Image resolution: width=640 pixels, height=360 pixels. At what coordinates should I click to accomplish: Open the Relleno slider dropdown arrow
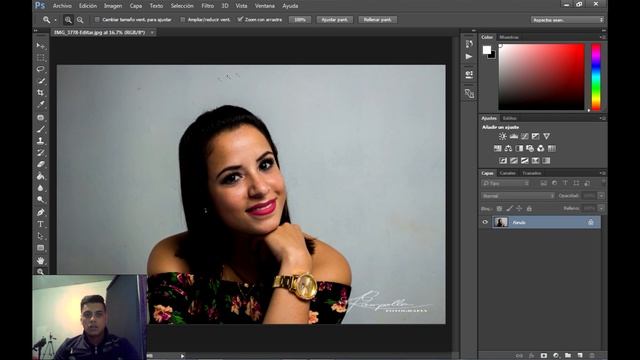[x=601, y=209]
